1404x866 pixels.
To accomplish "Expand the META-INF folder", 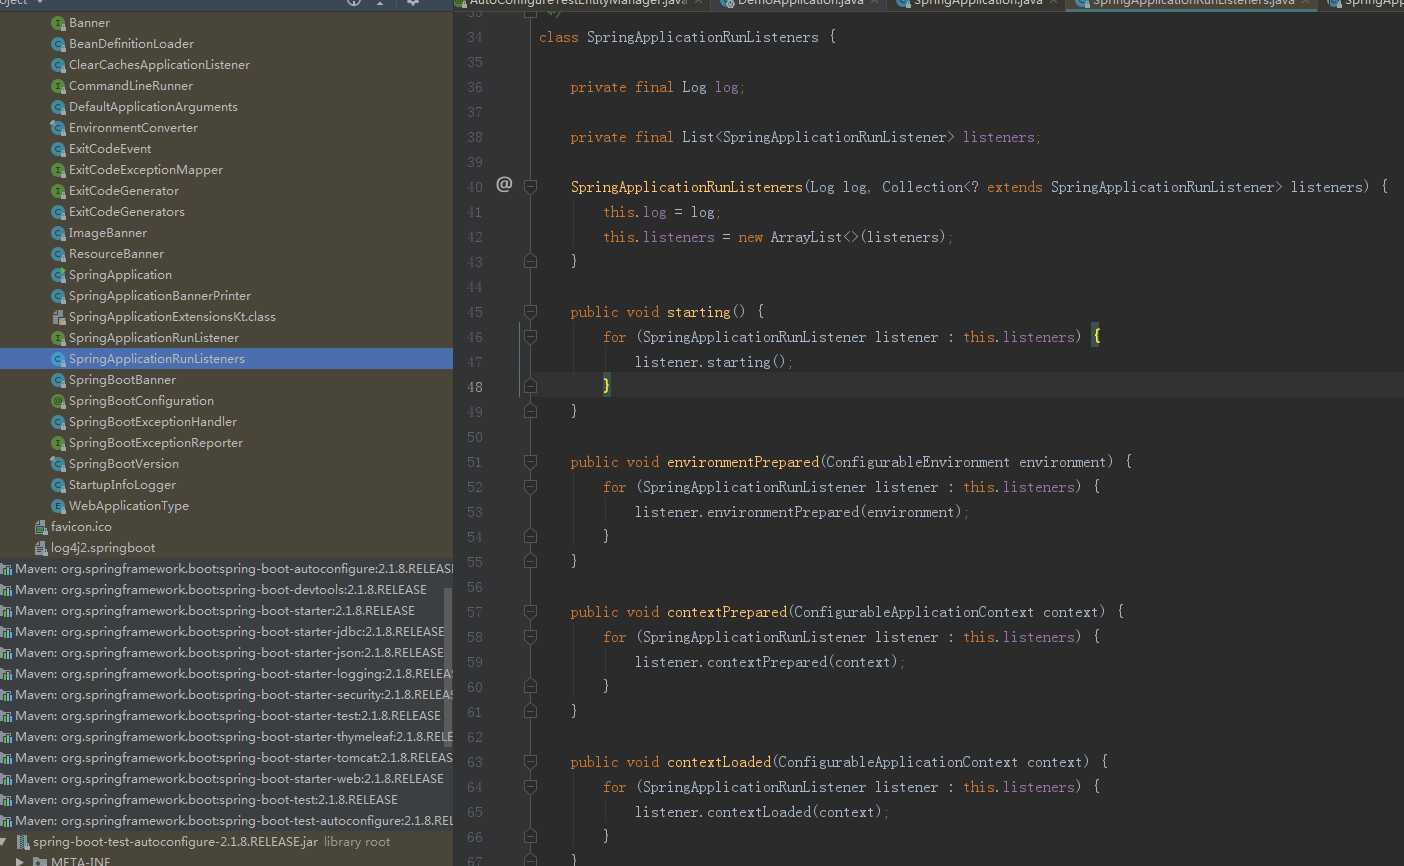I will point(20,861).
